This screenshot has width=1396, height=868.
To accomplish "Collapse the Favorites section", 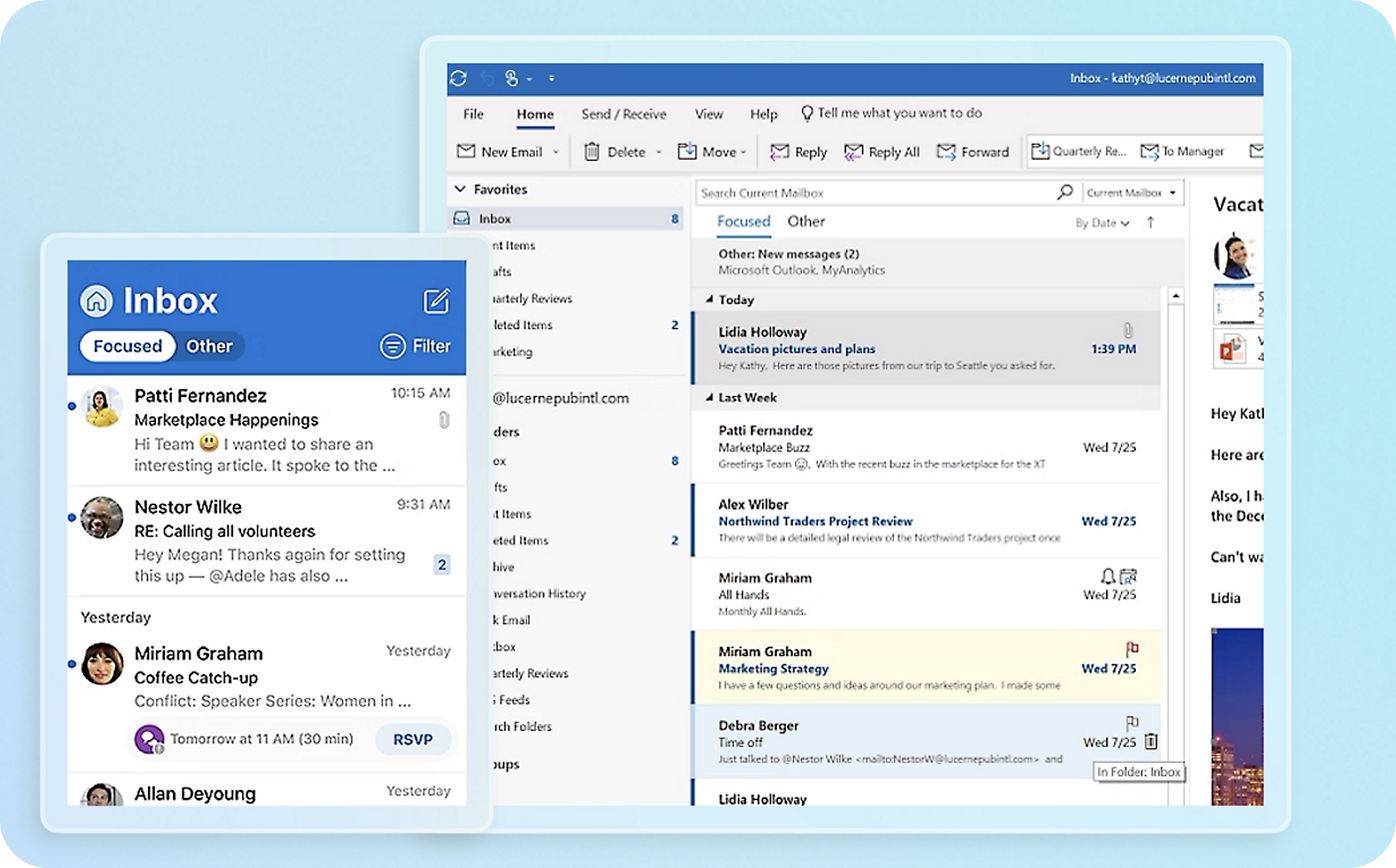I will pyautogui.click(x=460, y=189).
